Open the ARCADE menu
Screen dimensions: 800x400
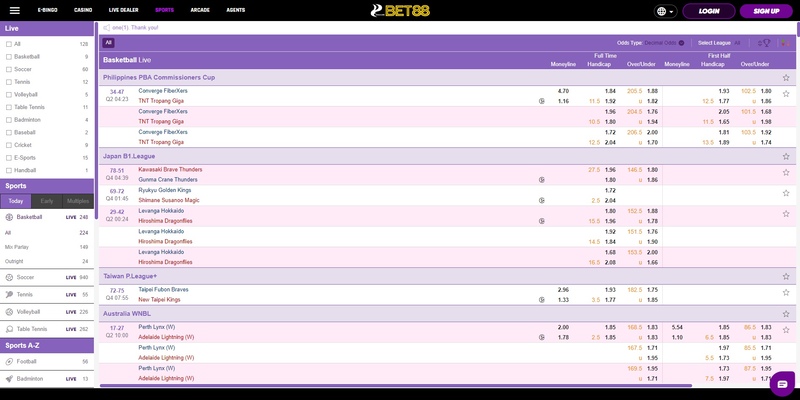pyautogui.click(x=200, y=10)
